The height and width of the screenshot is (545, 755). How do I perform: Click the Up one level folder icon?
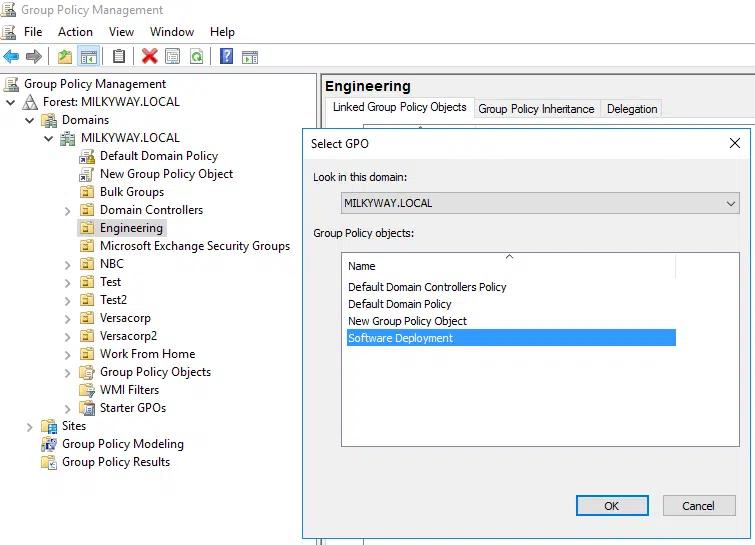[x=65, y=57]
